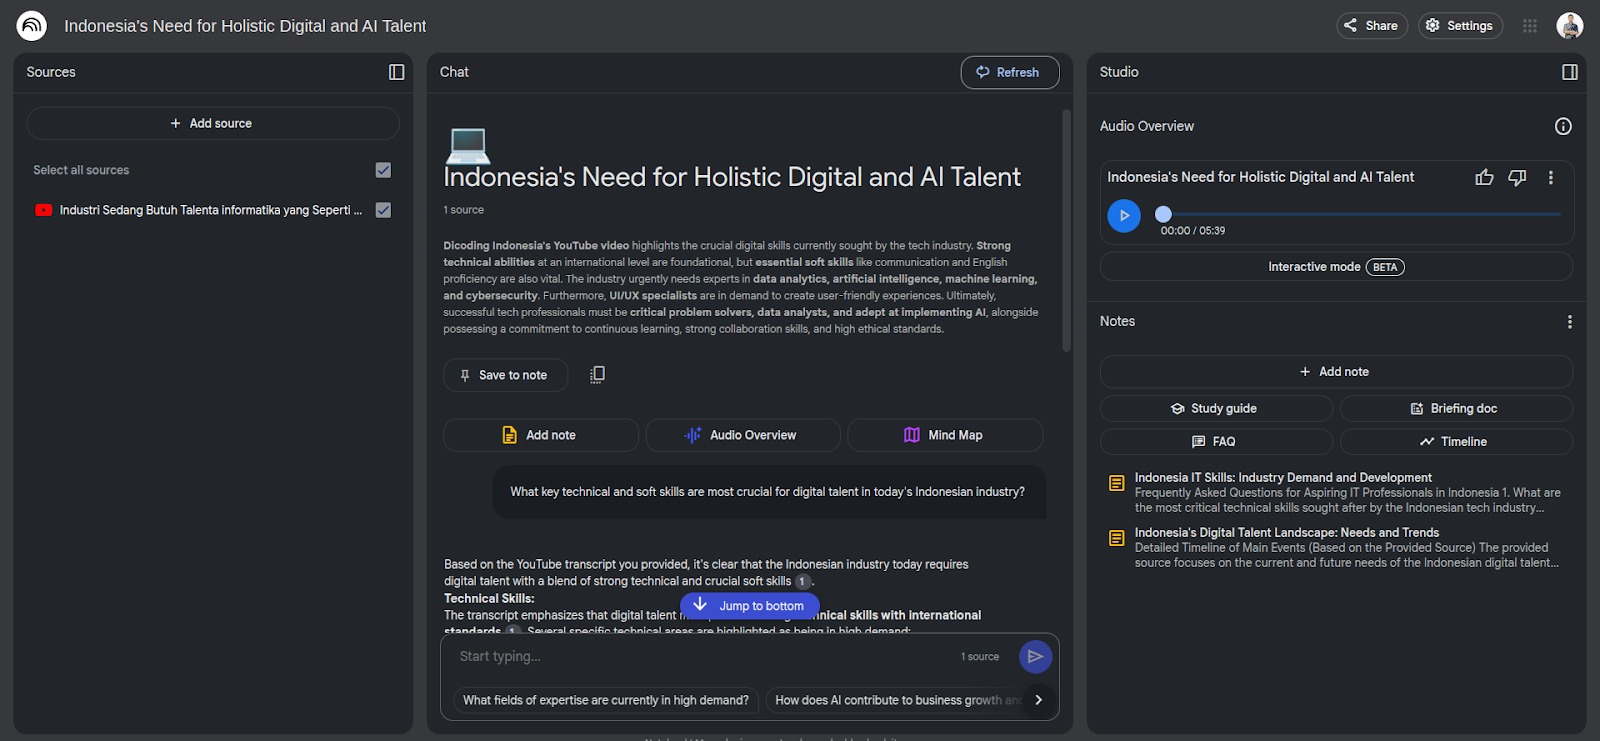
Task: Click the Start typing input field
Action: click(x=700, y=656)
